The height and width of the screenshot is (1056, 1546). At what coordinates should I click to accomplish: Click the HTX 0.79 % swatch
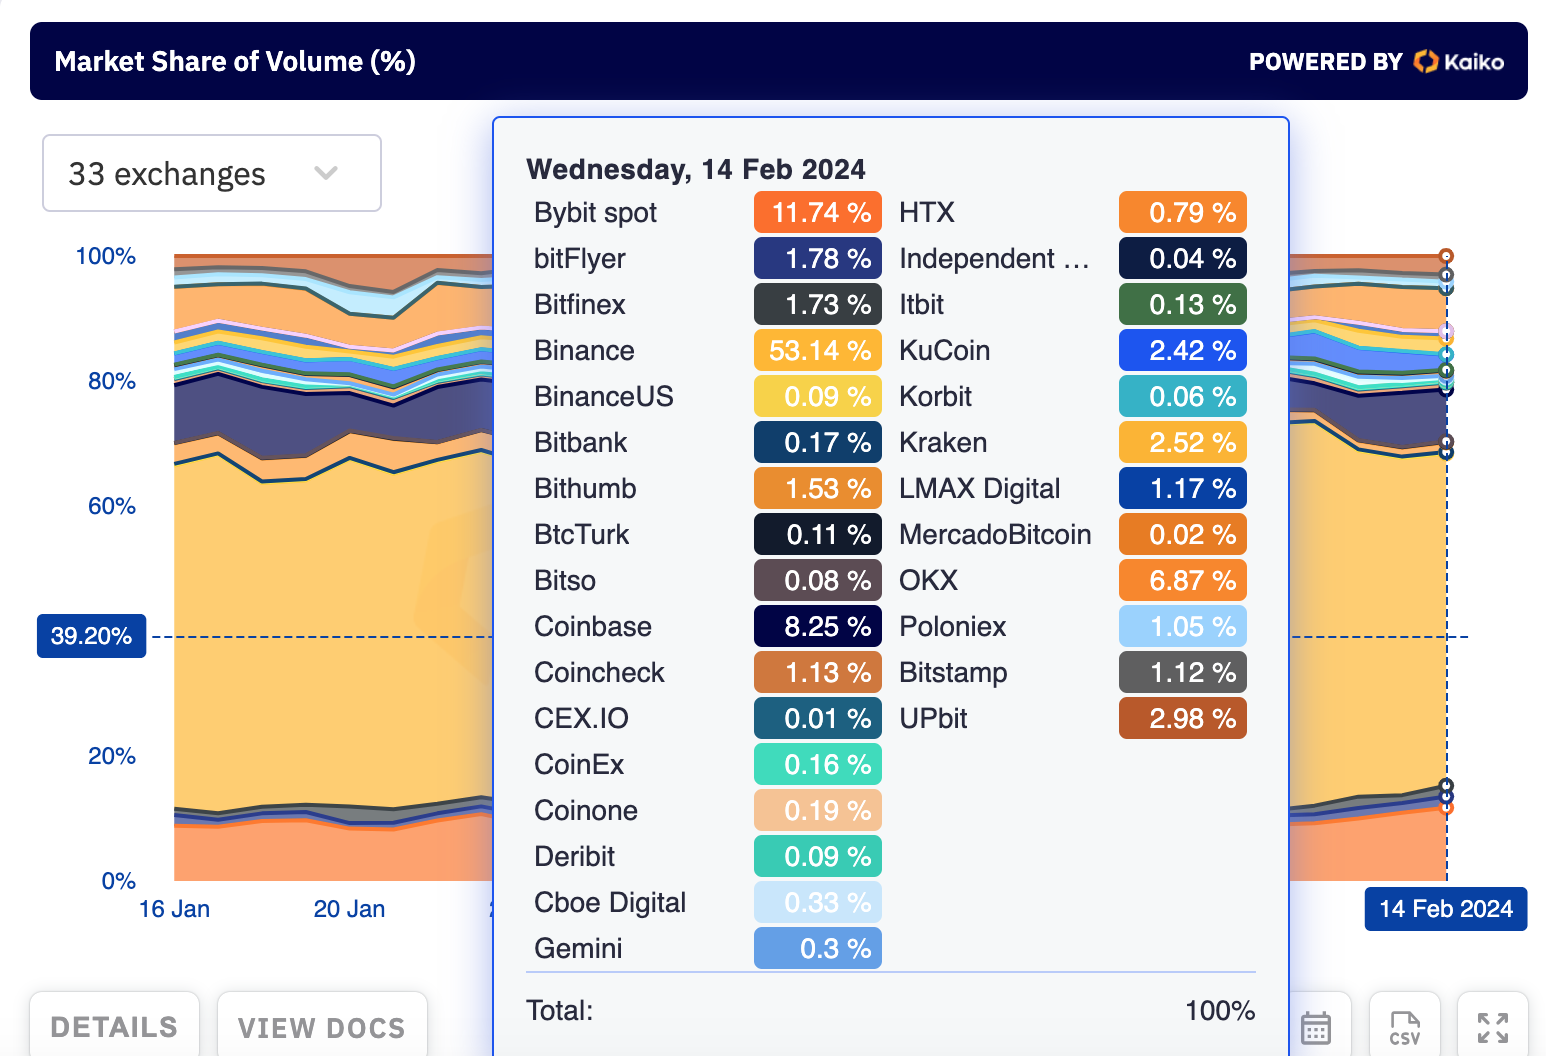(1183, 213)
